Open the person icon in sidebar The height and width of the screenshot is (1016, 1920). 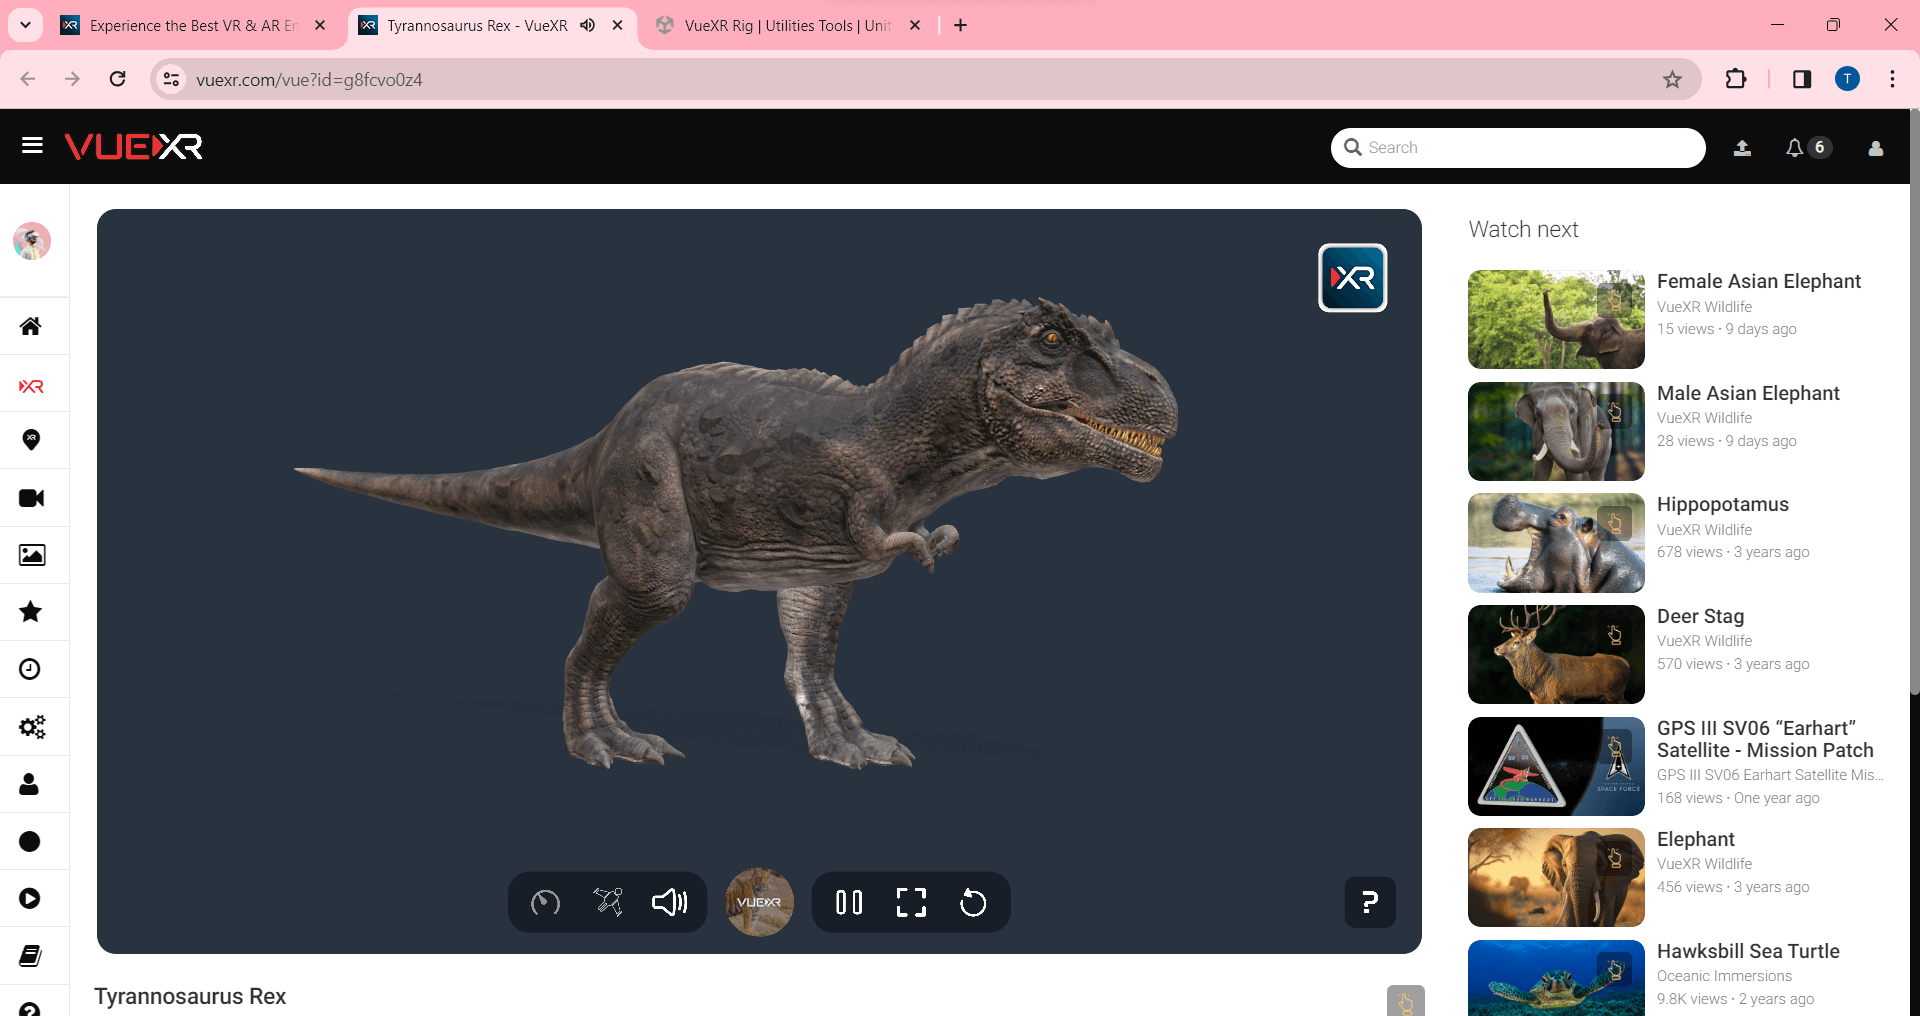pos(29,784)
